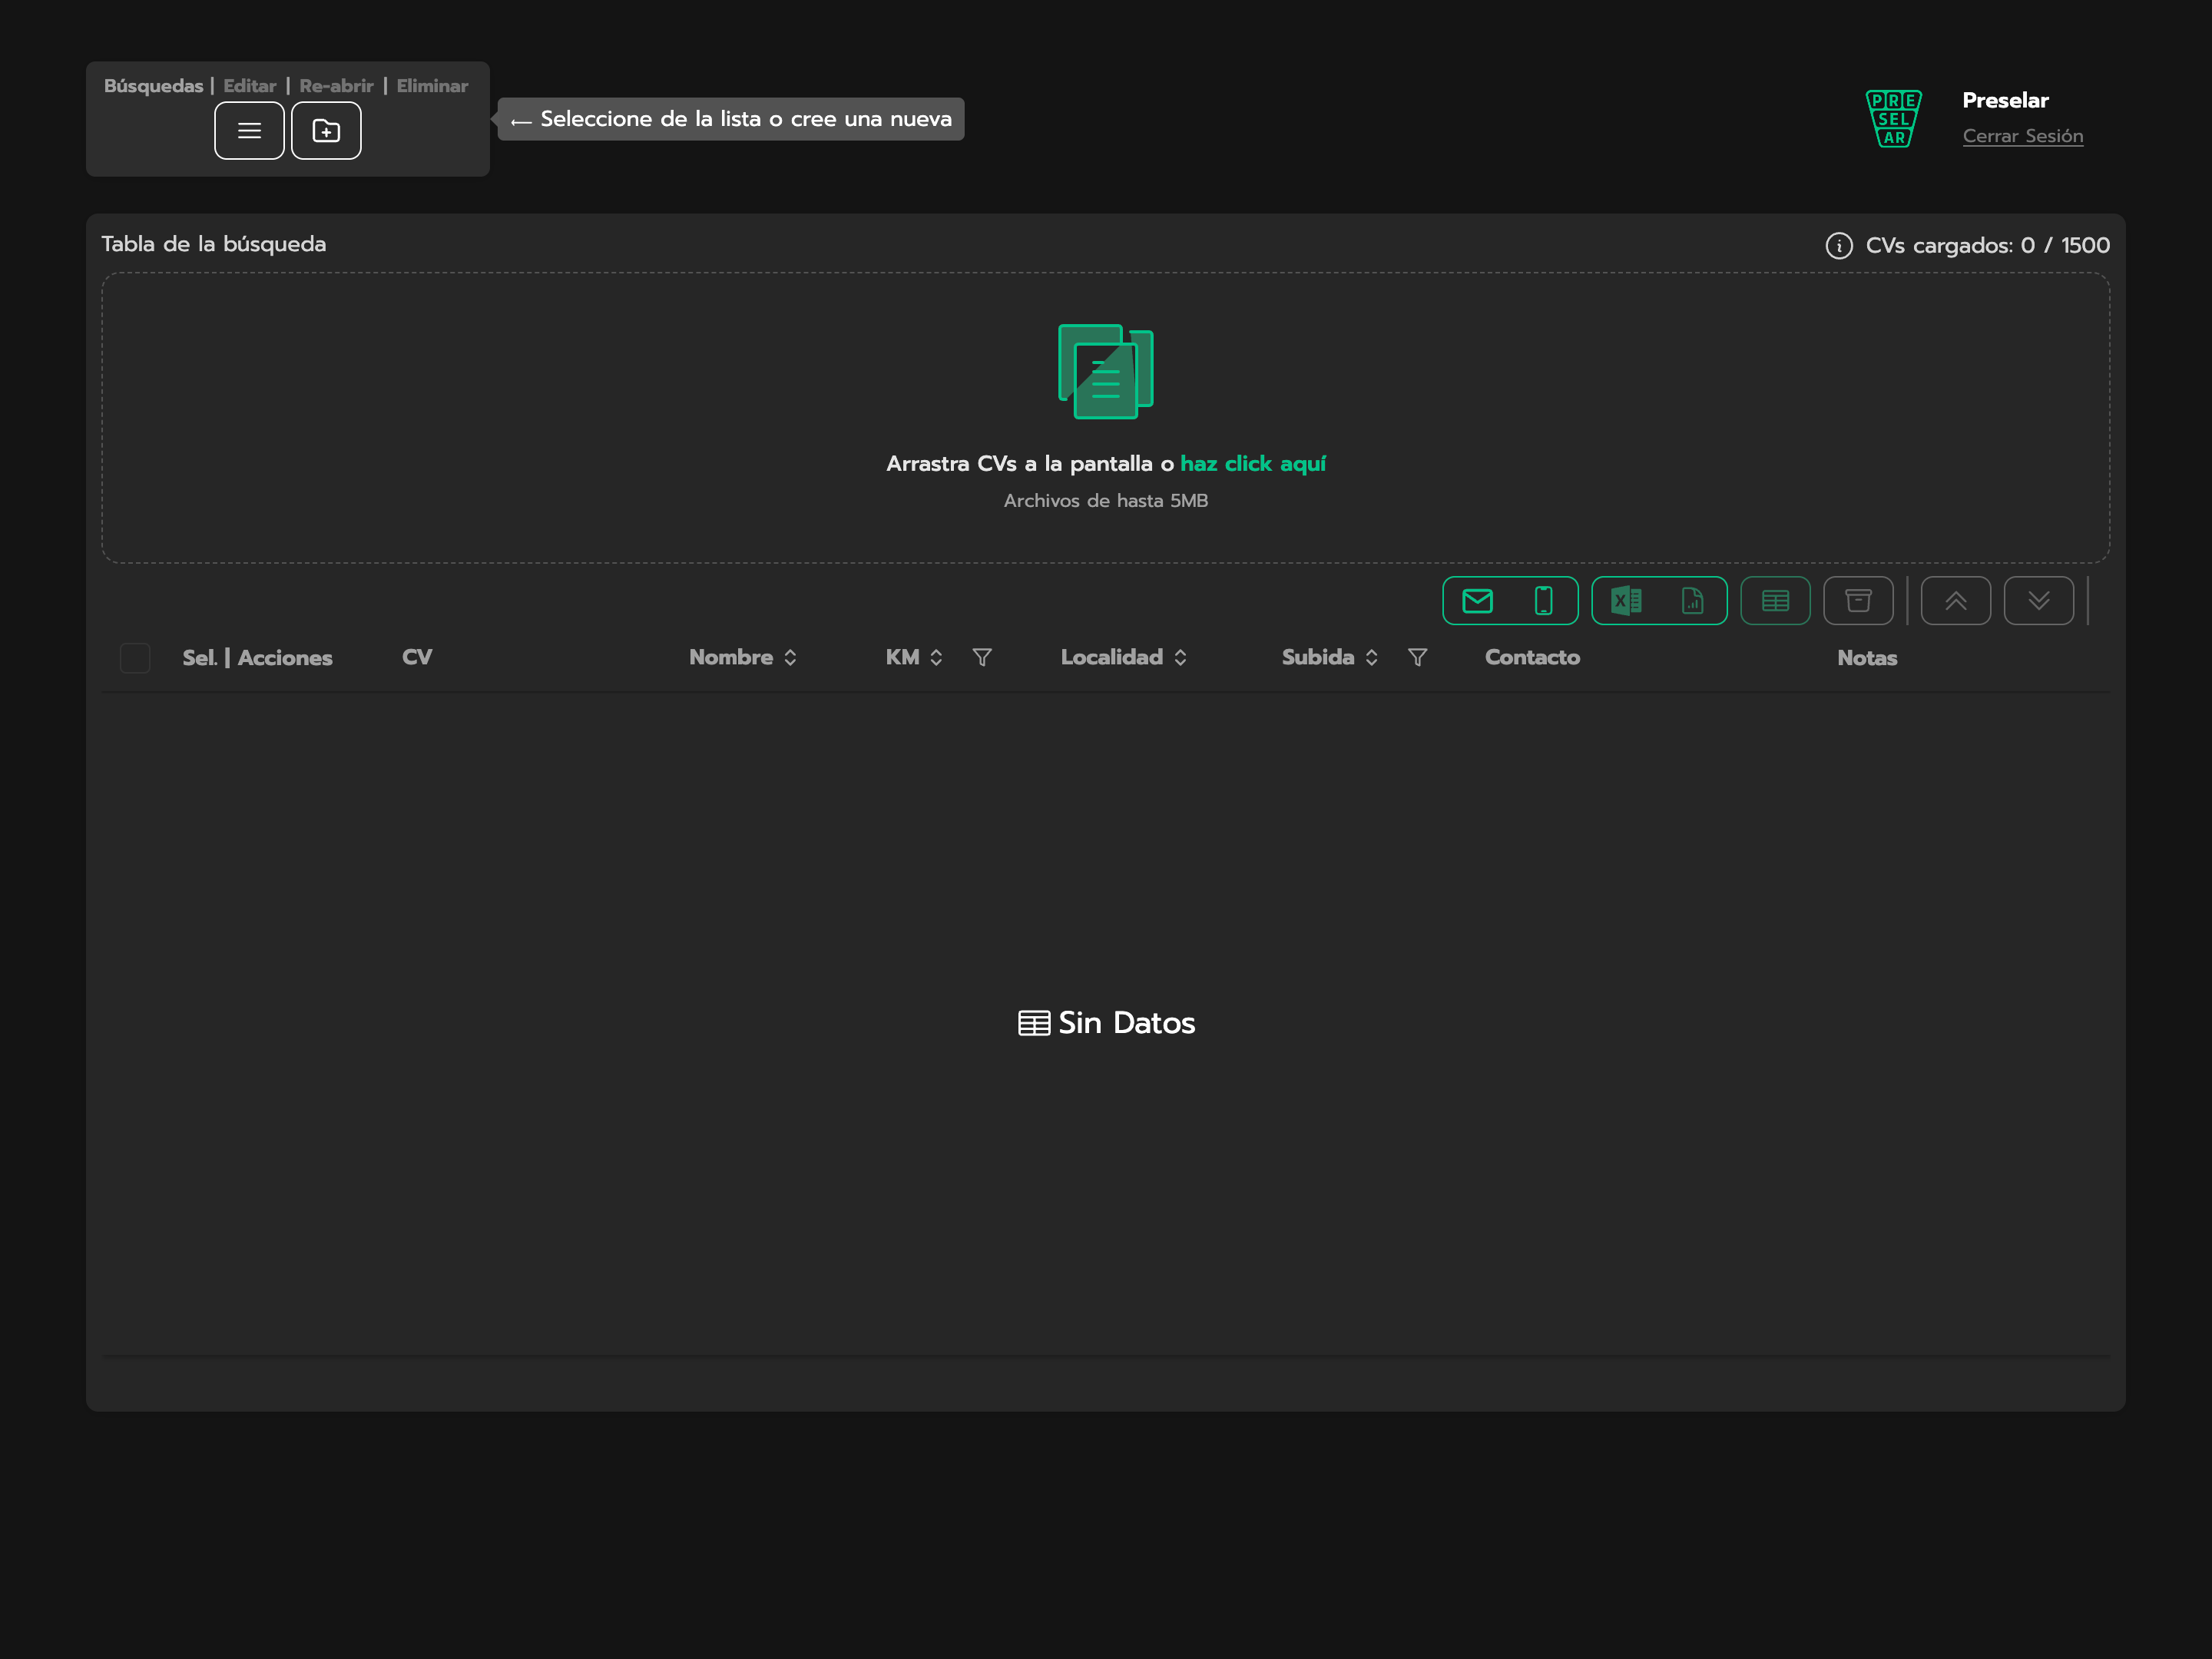
Task: Click the email envelope icon in toolbar
Action: click(x=1477, y=601)
